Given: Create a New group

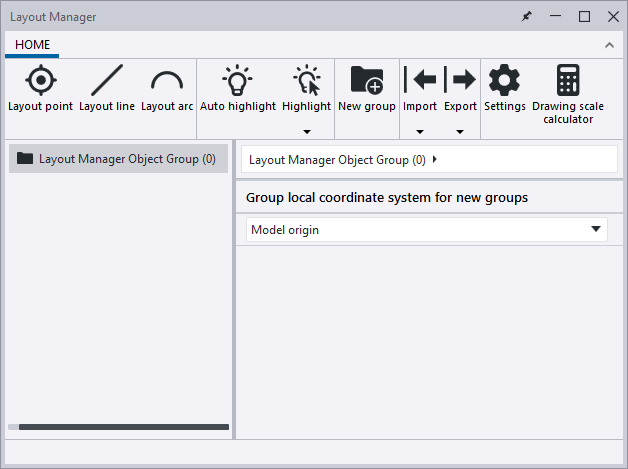Looking at the screenshot, I should (366, 81).
